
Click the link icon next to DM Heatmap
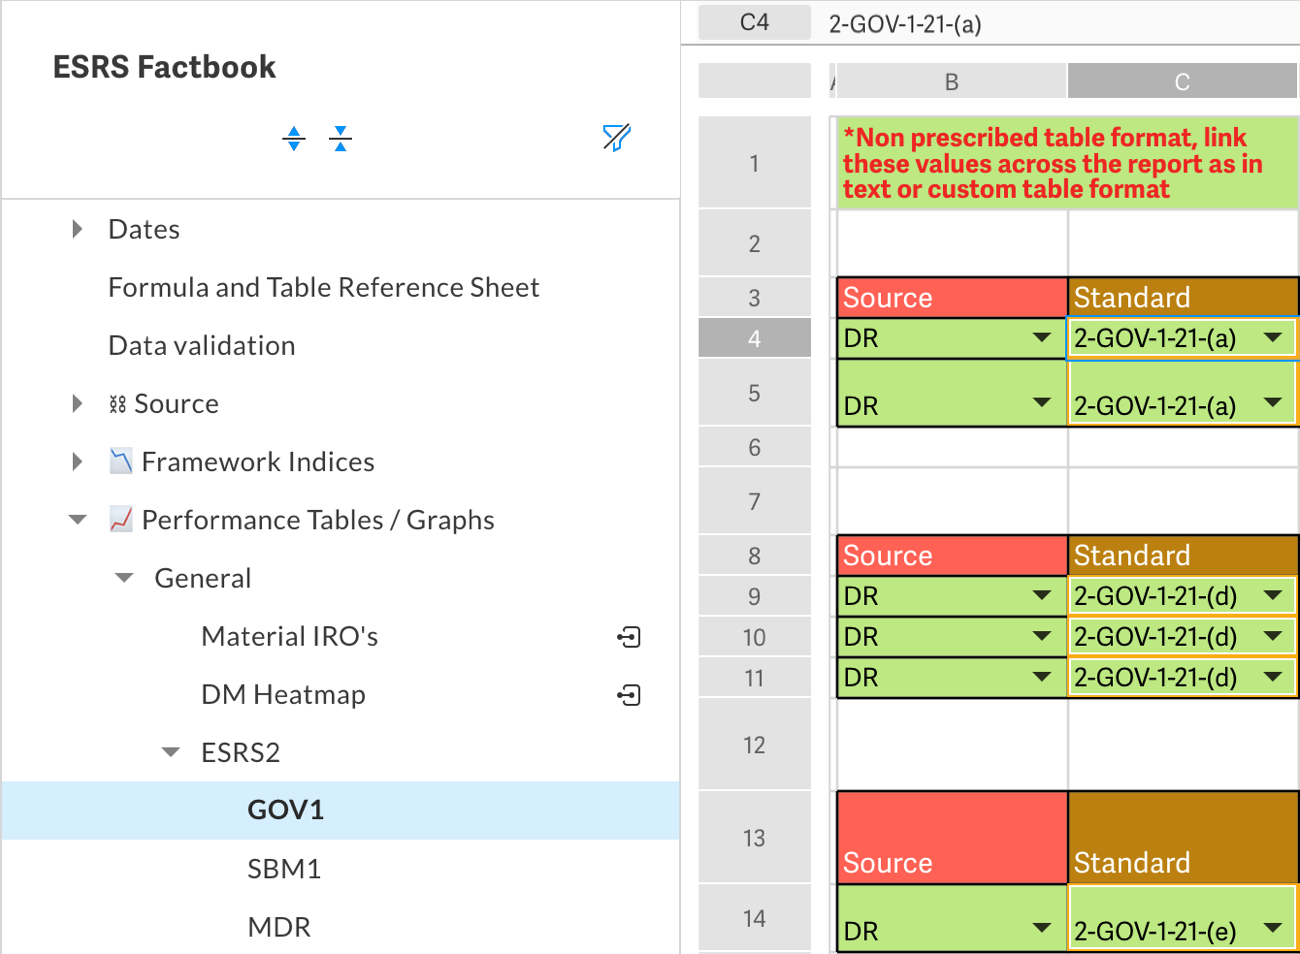[629, 695]
